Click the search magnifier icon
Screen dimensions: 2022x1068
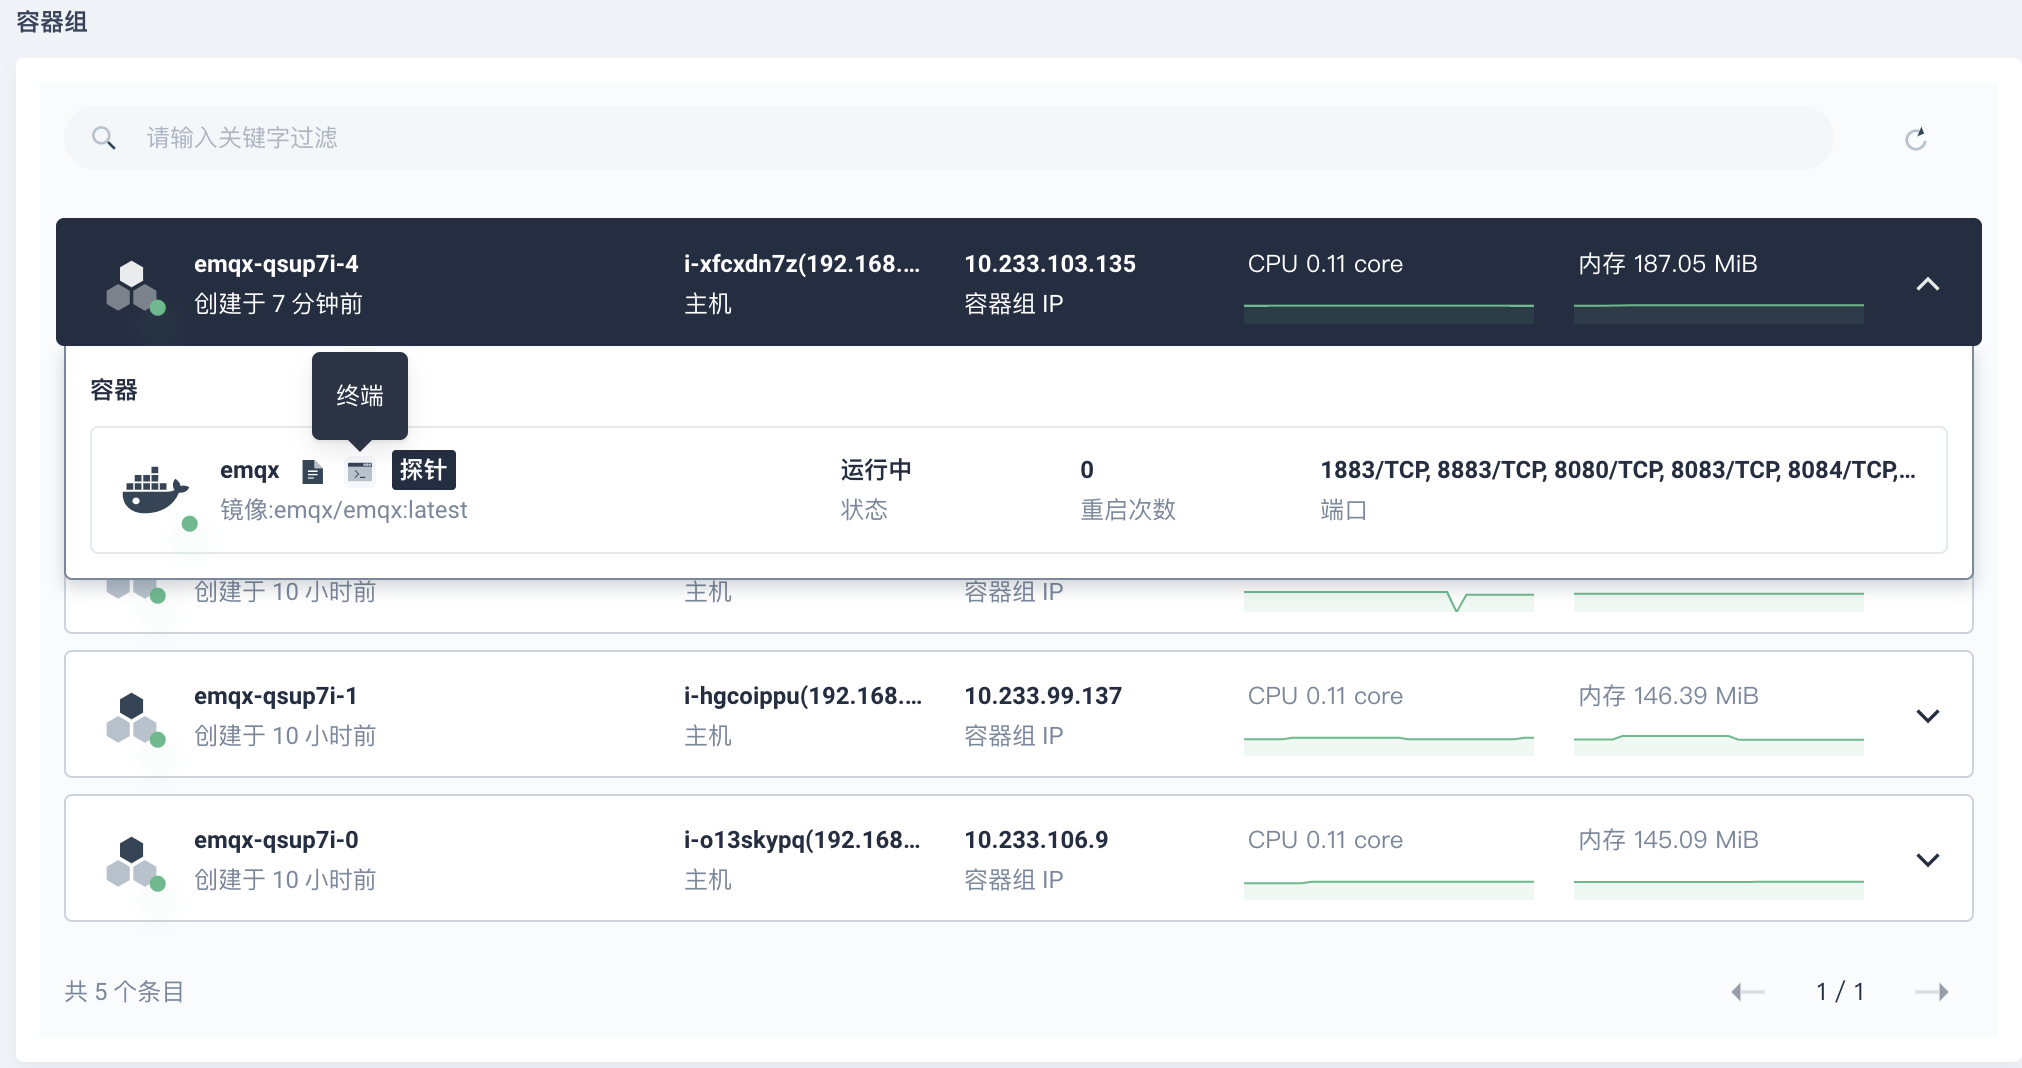coord(104,138)
